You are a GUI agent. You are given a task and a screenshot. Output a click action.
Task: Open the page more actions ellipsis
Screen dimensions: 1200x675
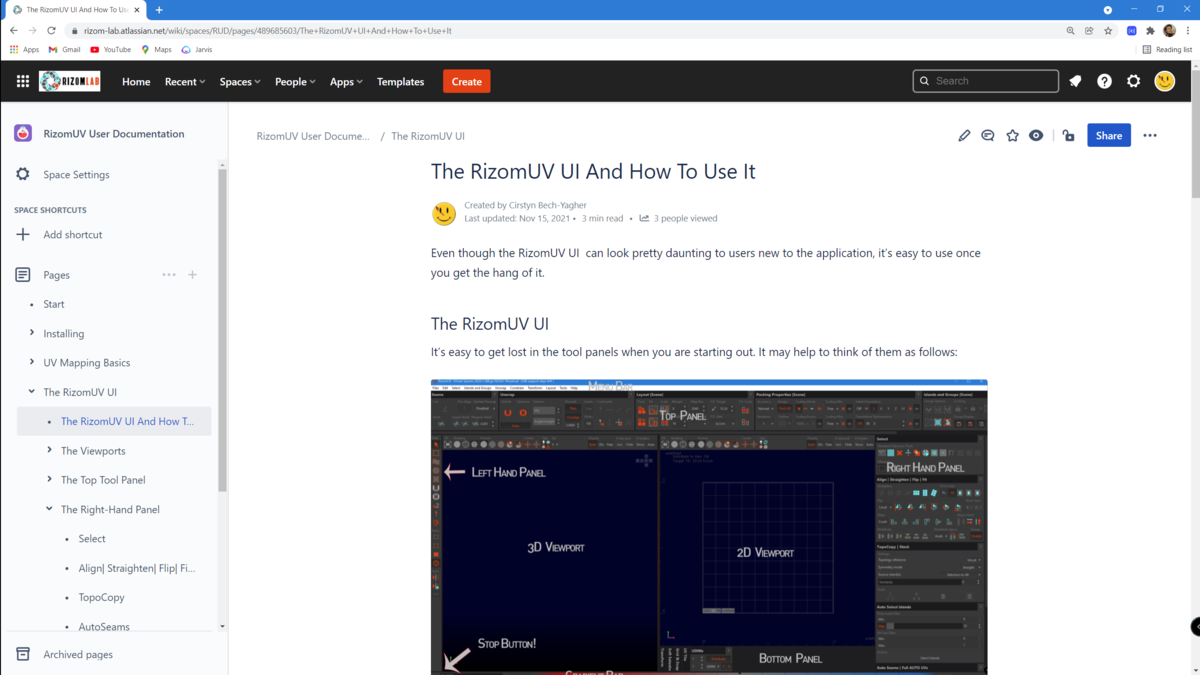pyautogui.click(x=1149, y=135)
